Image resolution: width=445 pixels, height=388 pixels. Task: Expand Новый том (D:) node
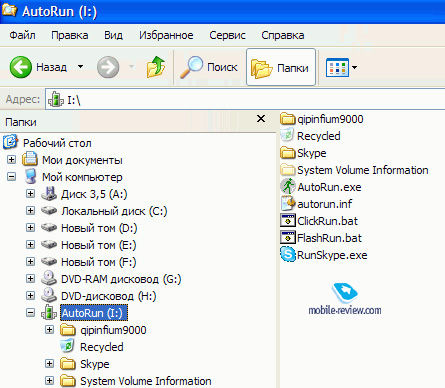pos(30,228)
